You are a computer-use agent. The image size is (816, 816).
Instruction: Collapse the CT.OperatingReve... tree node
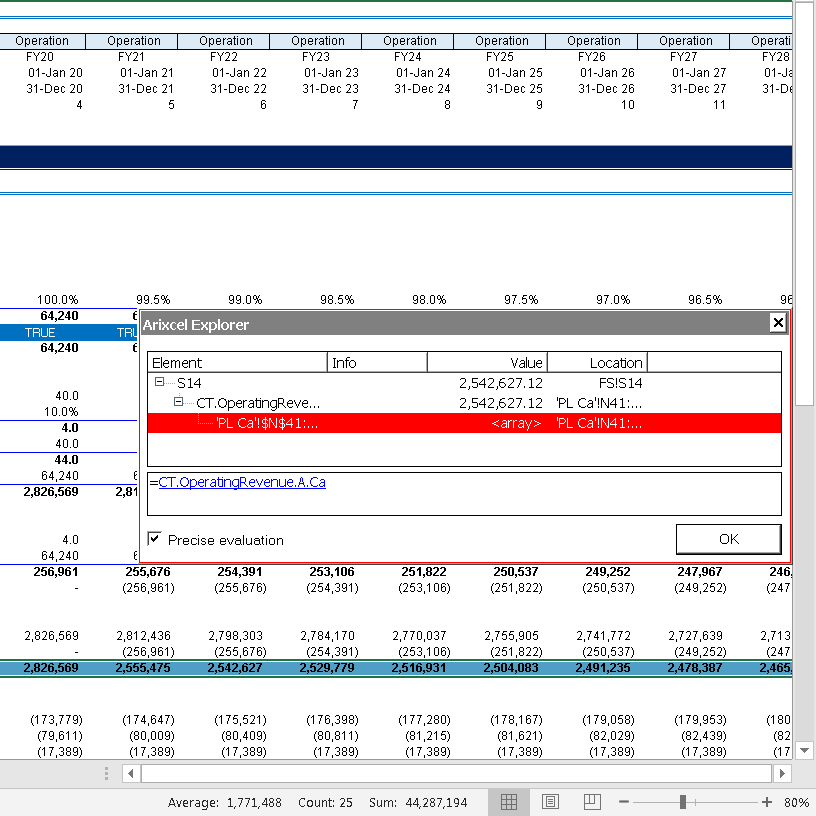tap(180, 403)
